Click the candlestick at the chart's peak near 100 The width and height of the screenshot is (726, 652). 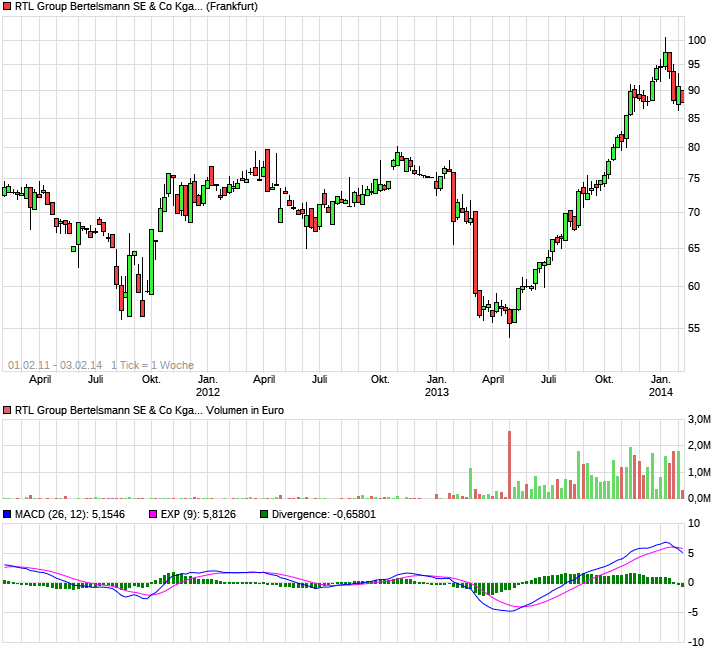point(665,53)
